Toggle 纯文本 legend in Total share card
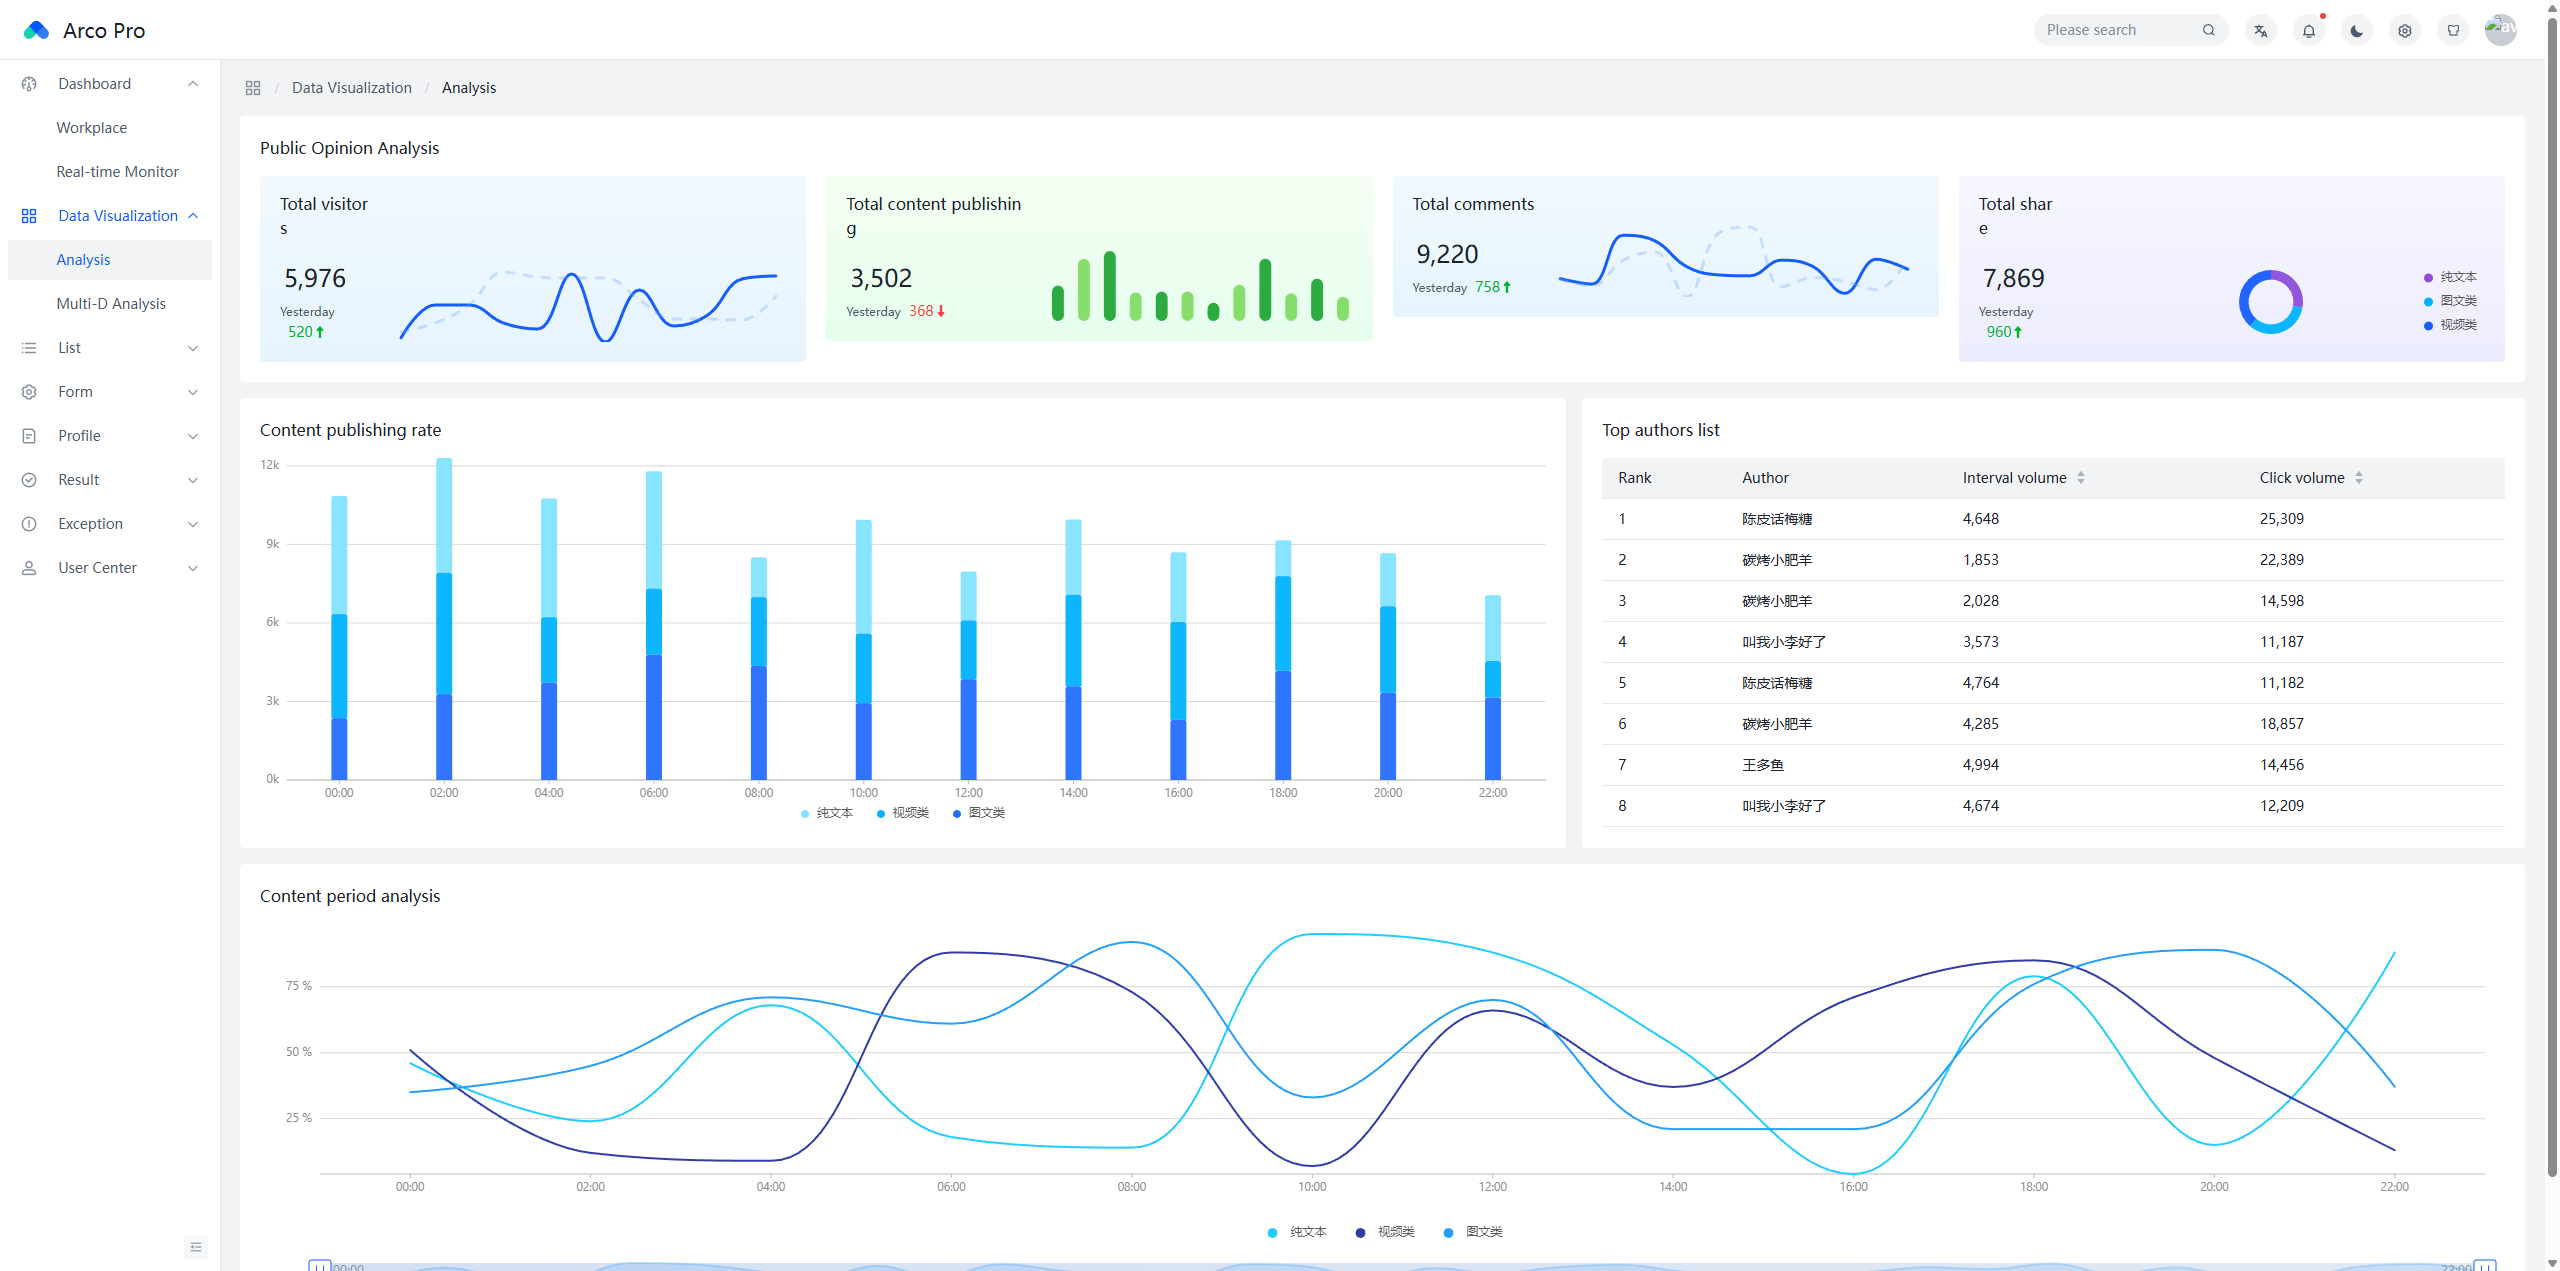2560x1271 pixels. point(2450,277)
